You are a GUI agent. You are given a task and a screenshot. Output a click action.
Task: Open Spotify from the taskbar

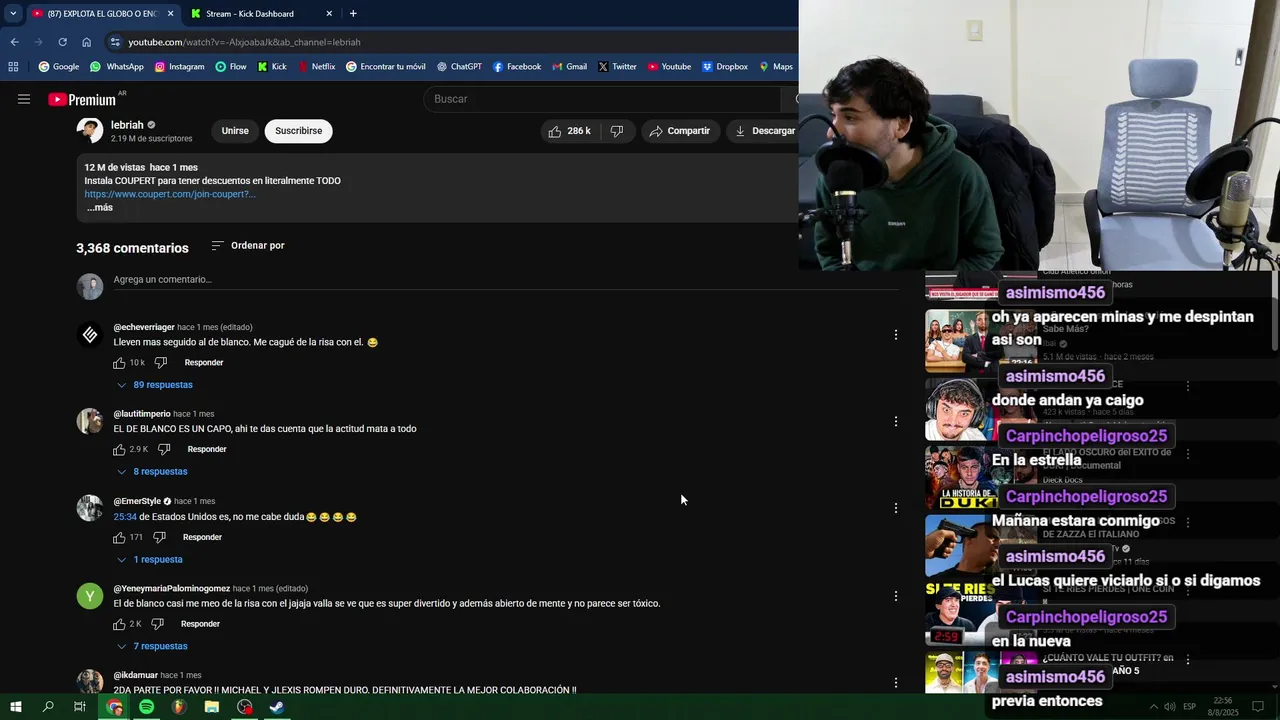pos(147,707)
